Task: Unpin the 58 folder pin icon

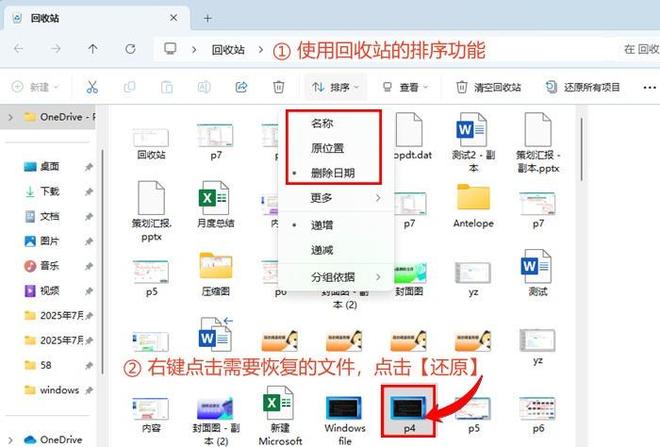Action: click(x=88, y=365)
